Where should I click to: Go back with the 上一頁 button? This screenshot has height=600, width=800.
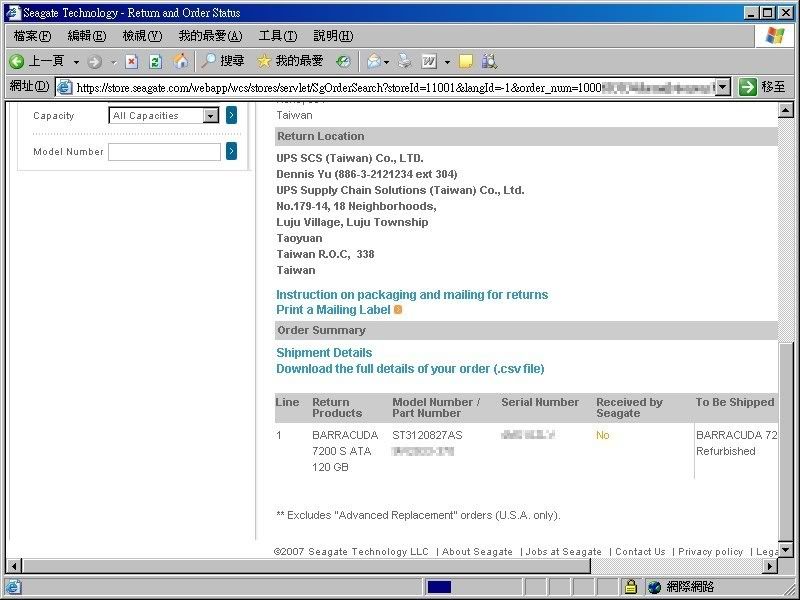click(x=36, y=61)
